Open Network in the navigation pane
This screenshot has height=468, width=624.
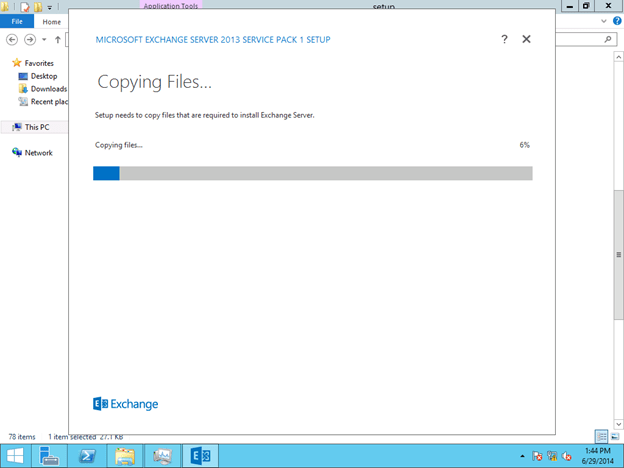tap(38, 153)
